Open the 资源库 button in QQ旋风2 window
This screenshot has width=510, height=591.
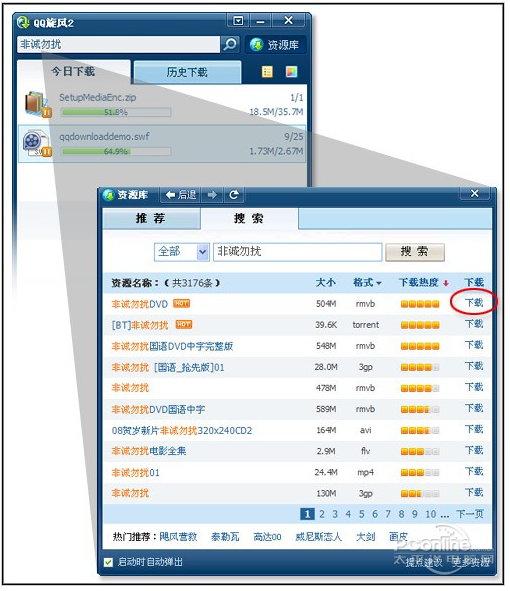pos(275,45)
